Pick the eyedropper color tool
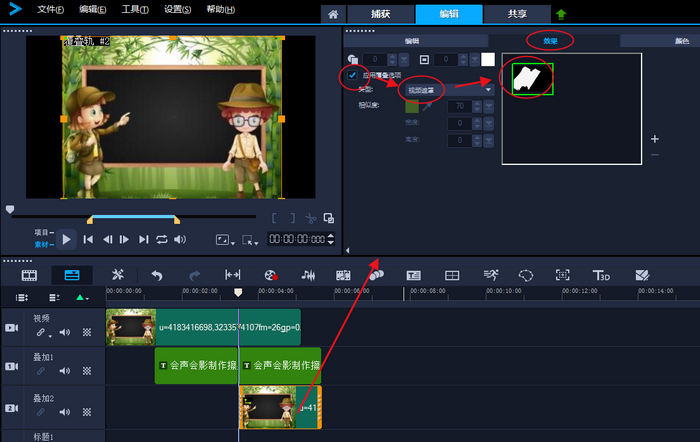700x442 pixels. click(x=427, y=106)
